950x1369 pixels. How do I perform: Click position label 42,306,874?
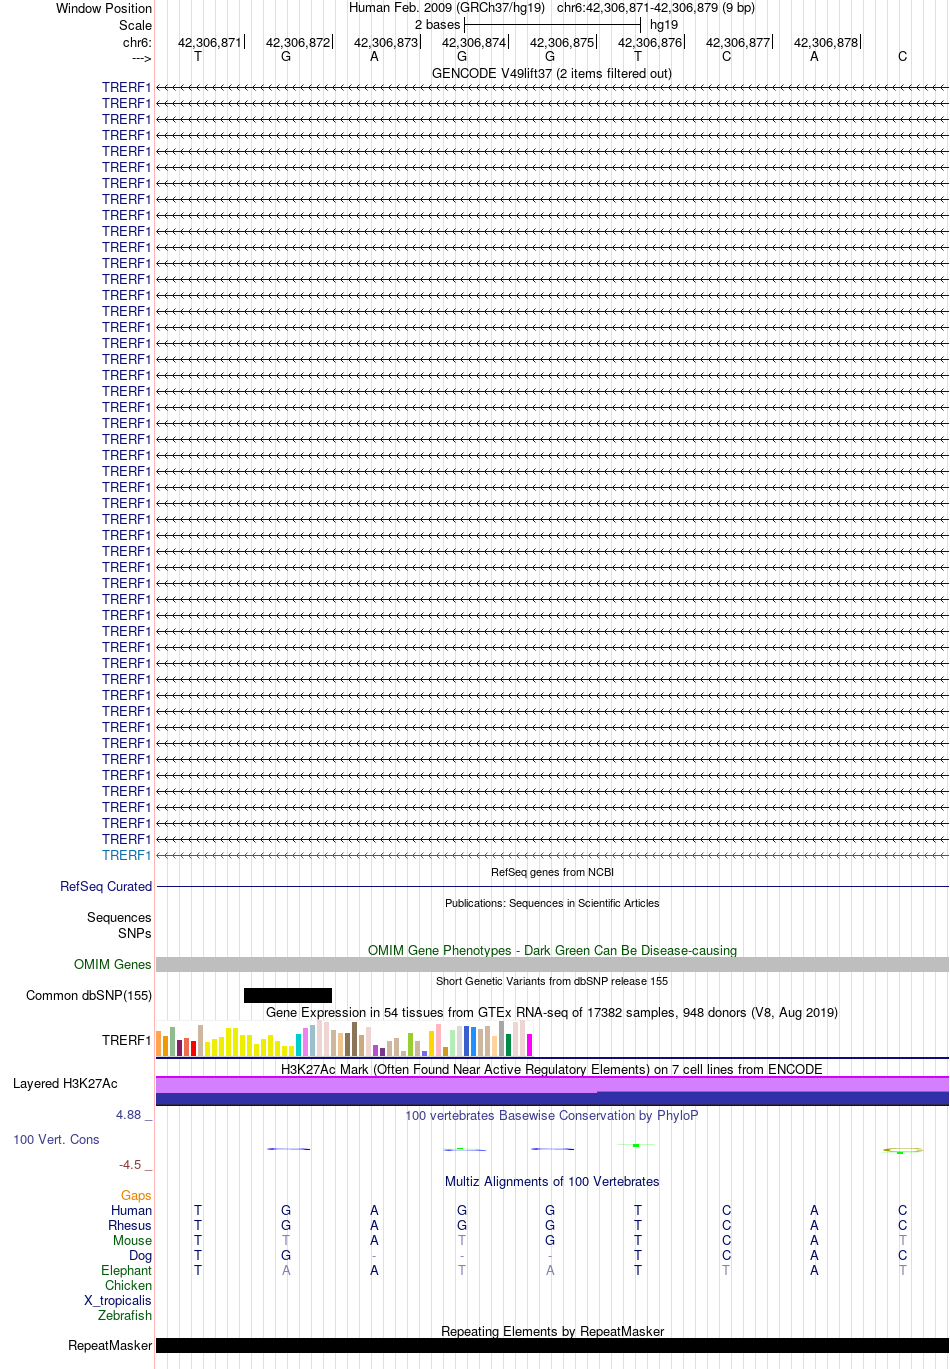[x=474, y=43]
